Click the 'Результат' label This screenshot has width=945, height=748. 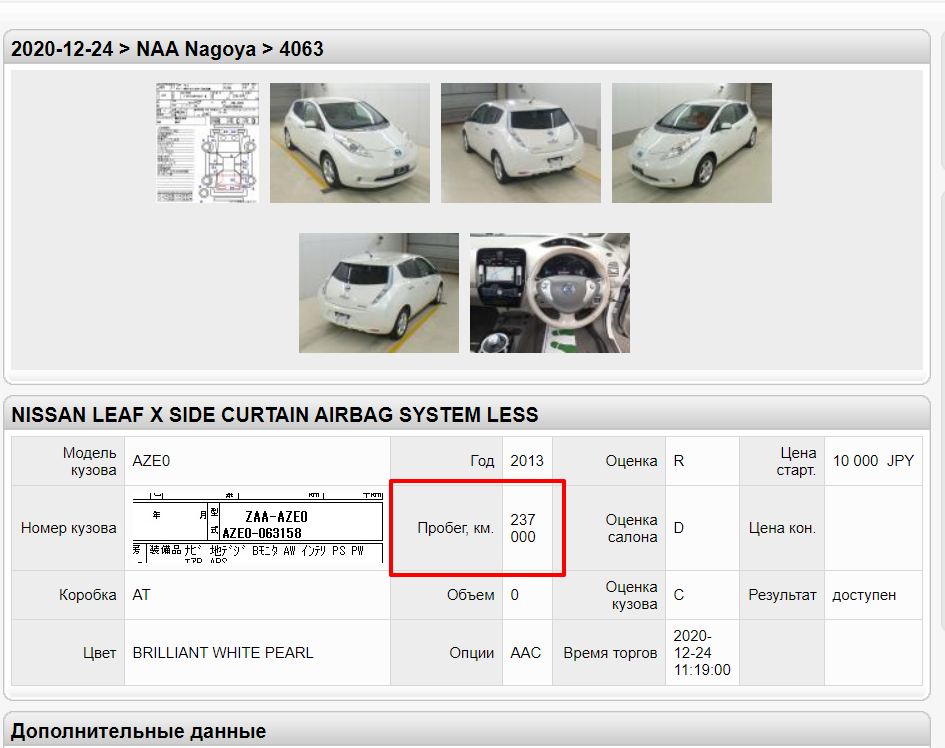(782, 595)
